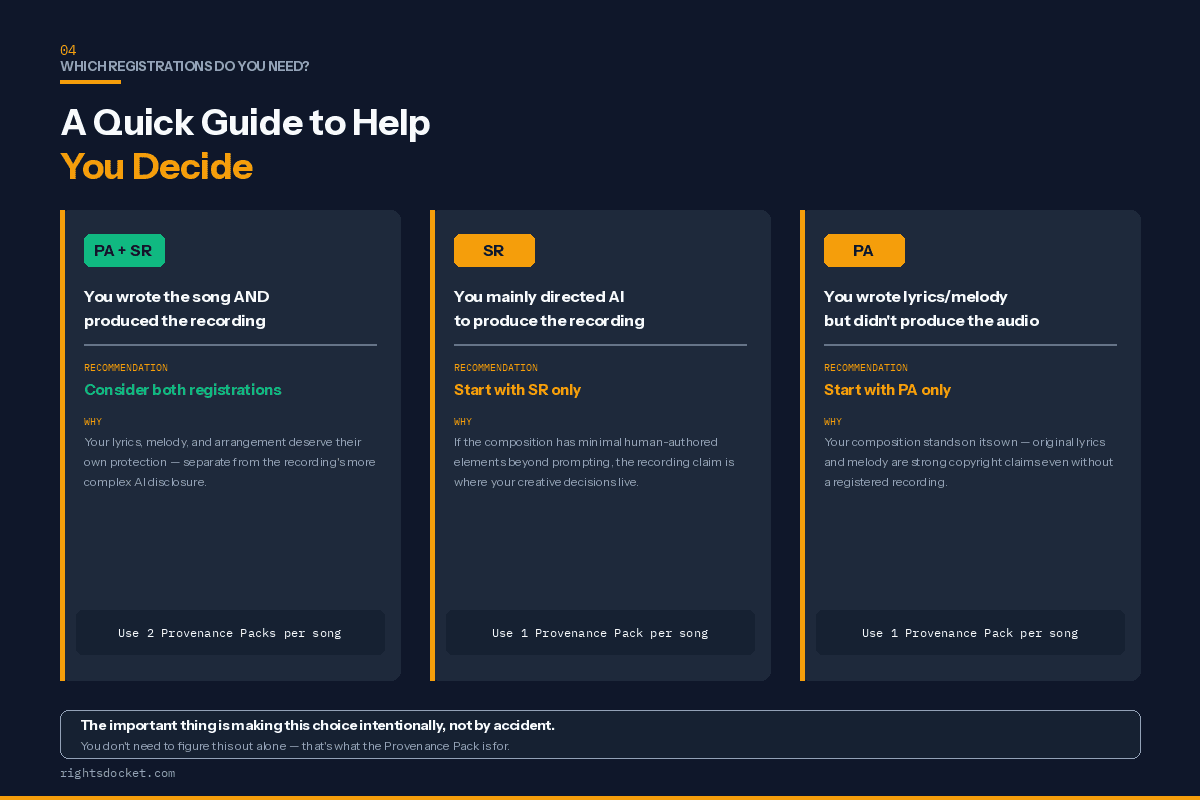
Task: Click the WHY label in the PA + SR card
Action: [x=93, y=422]
